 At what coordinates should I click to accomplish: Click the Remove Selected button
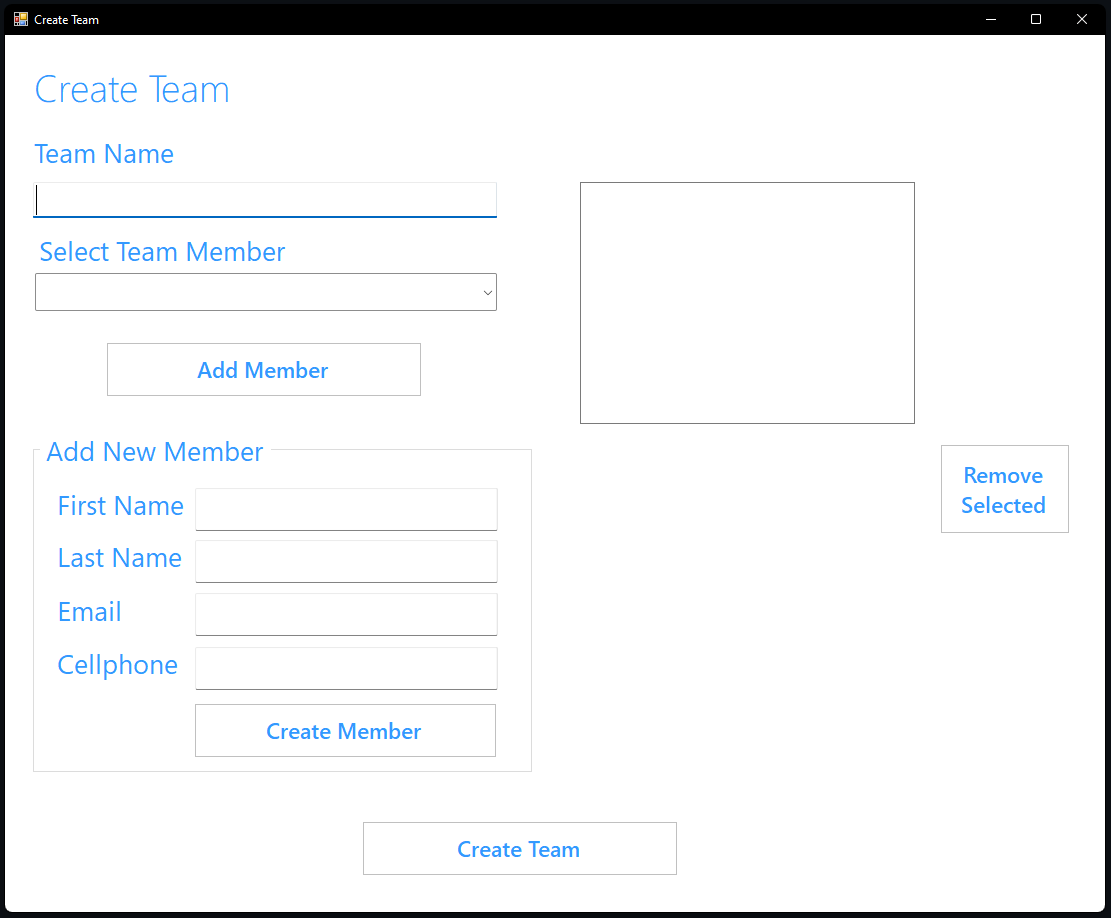point(1004,489)
